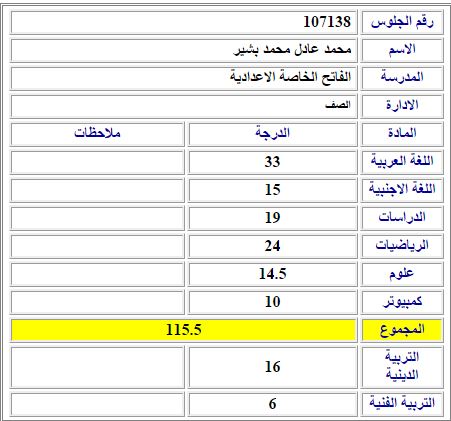The width and height of the screenshot is (451, 421).
Task: Click the علوم score 14.5
Action: pos(272,274)
